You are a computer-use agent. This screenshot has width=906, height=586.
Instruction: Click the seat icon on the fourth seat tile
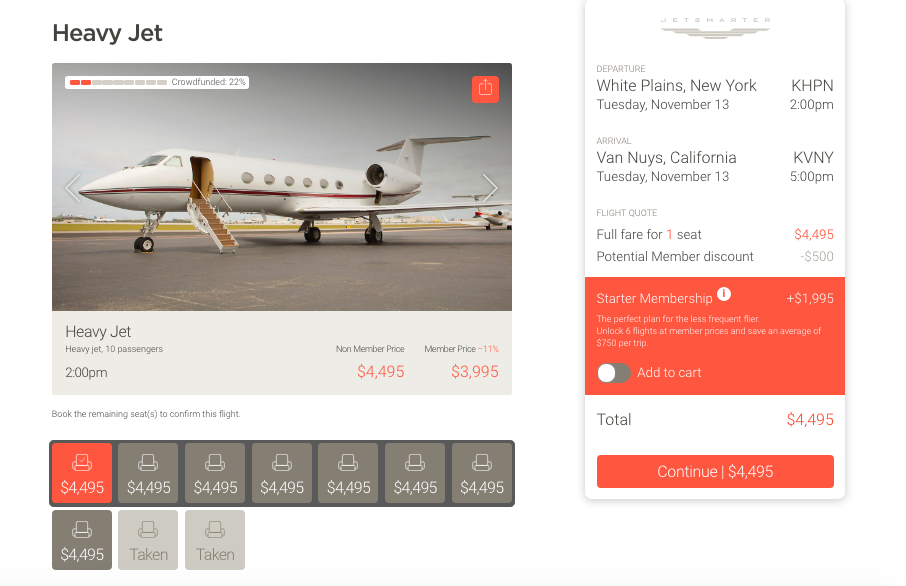281,463
